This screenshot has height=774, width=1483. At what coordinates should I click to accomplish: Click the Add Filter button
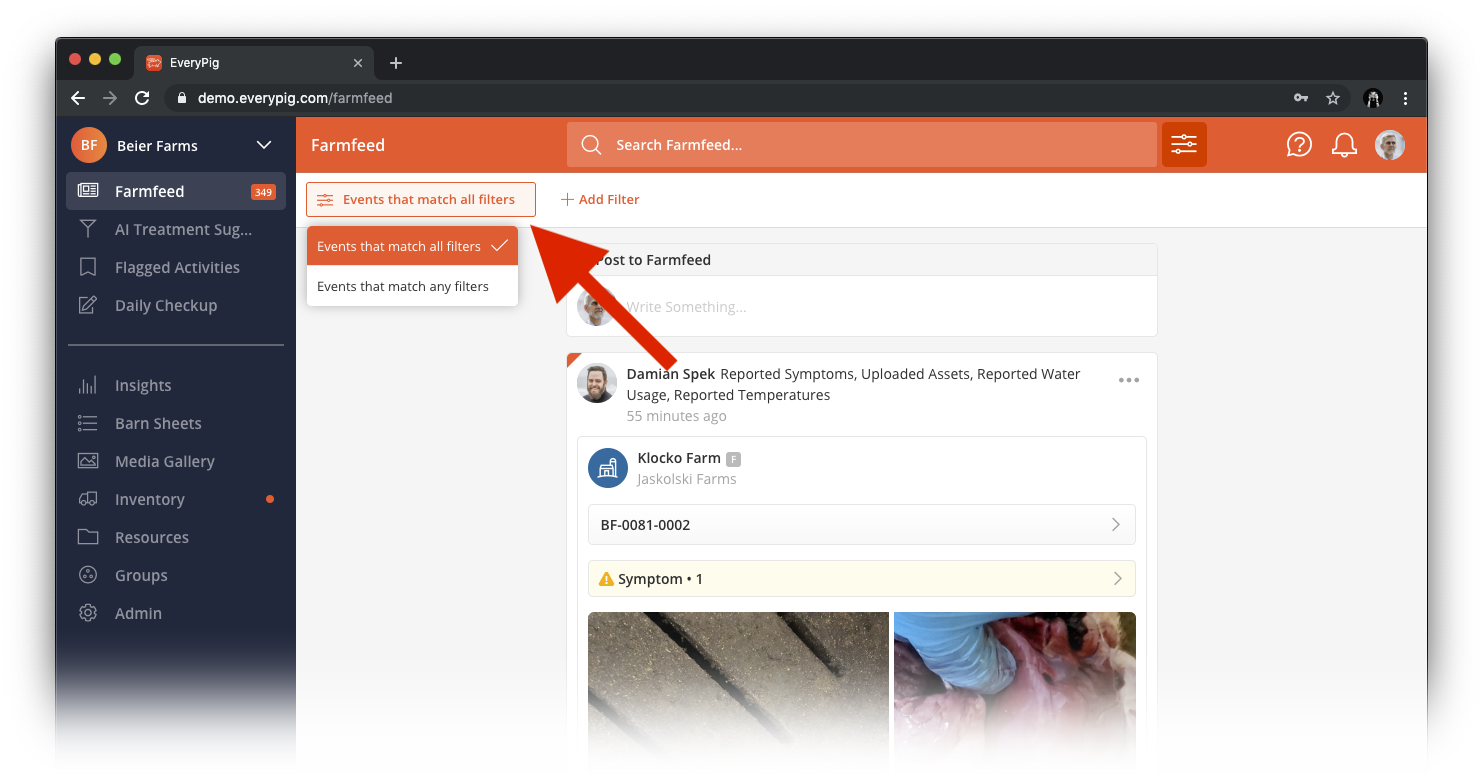pyautogui.click(x=600, y=199)
